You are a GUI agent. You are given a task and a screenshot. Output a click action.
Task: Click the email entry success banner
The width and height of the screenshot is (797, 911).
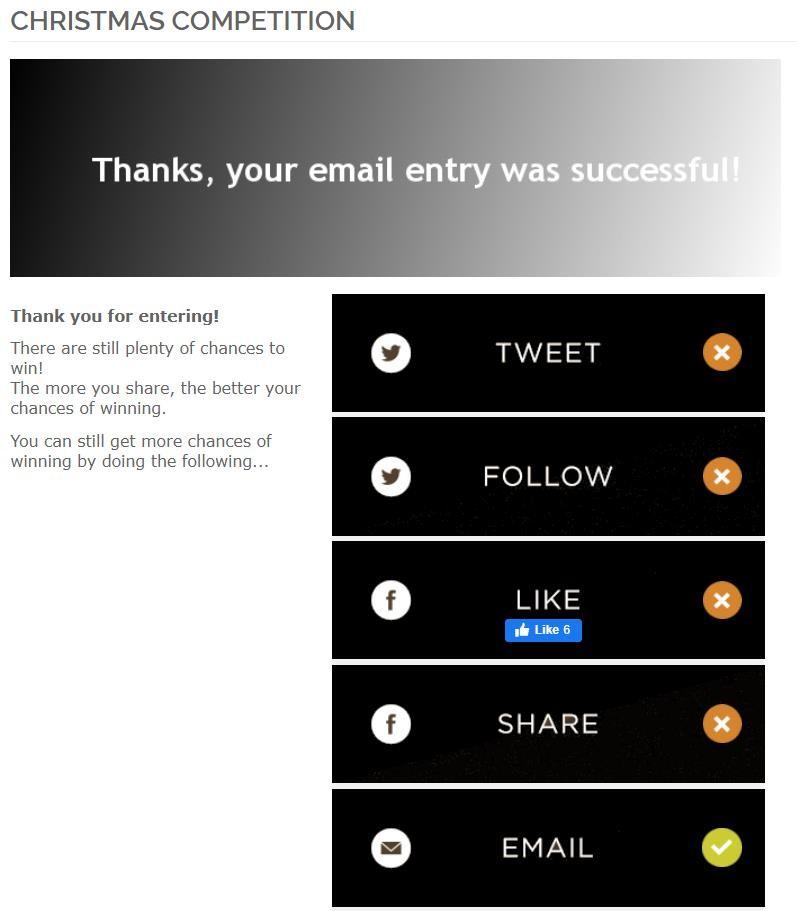(396, 168)
